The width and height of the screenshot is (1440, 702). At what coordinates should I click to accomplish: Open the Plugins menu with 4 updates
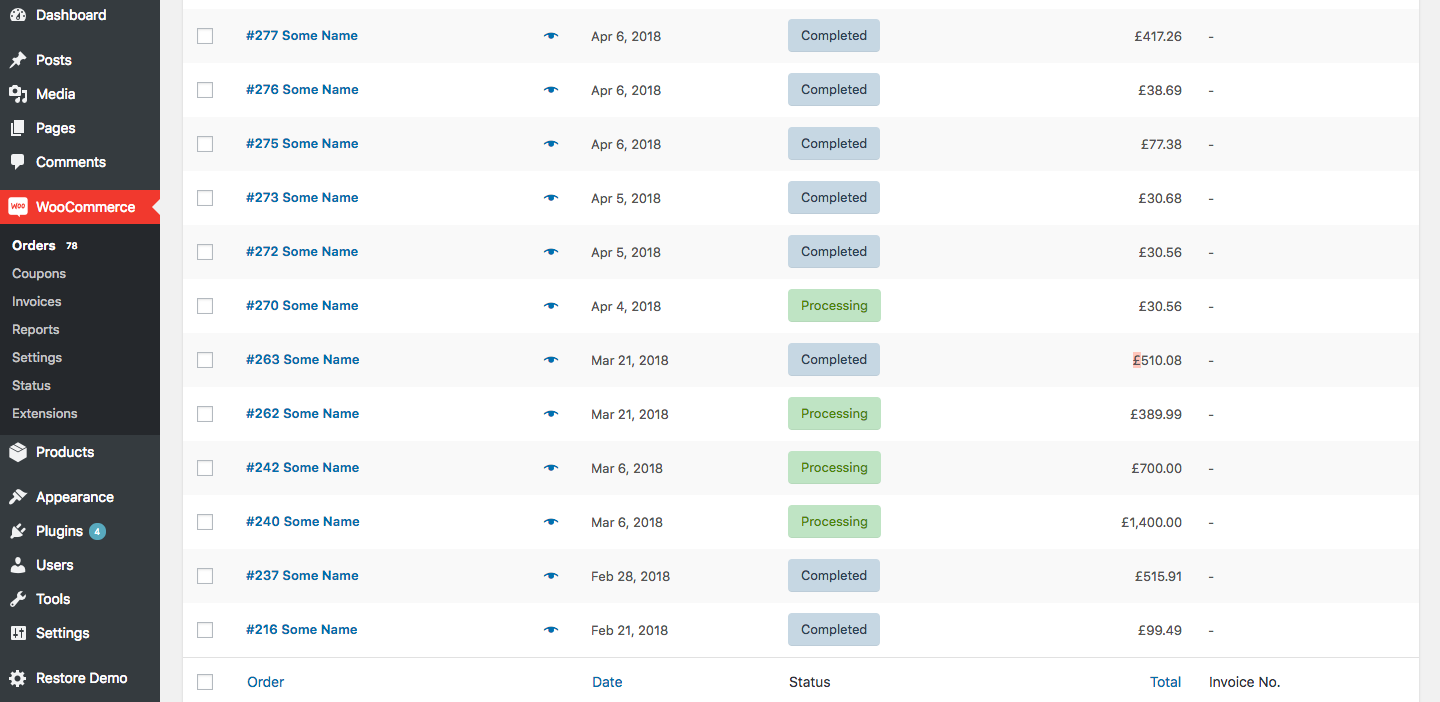[x=60, y=531]
